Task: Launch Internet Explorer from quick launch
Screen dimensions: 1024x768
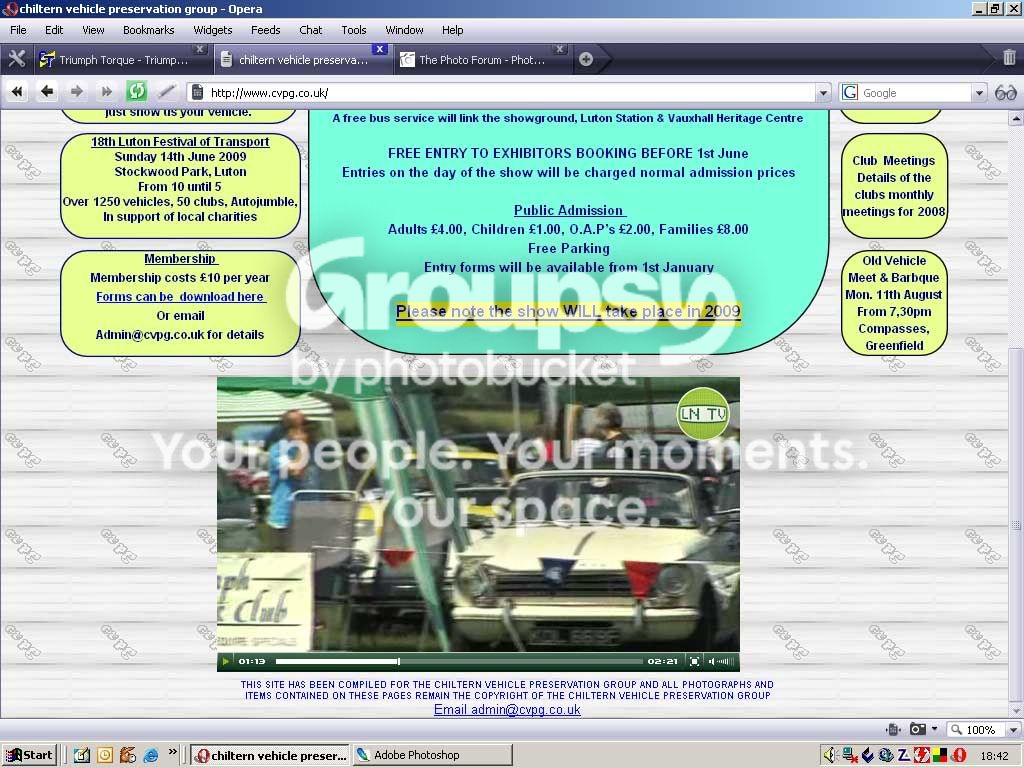Action: [151, 756]
